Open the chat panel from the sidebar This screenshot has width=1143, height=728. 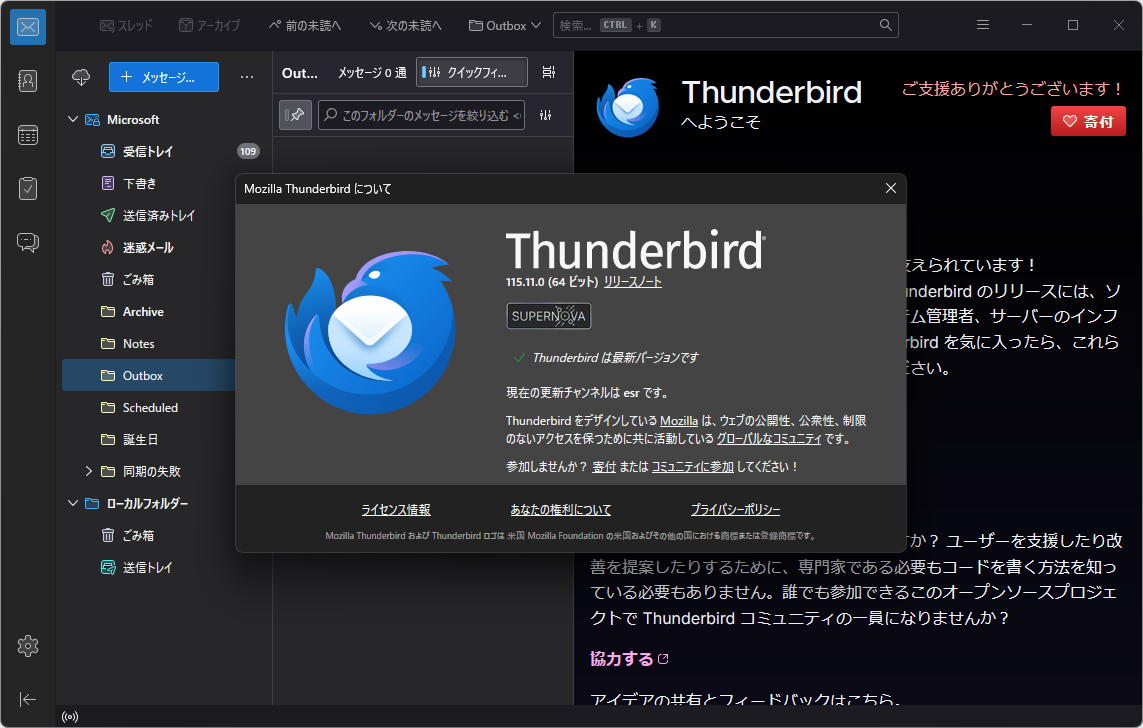pyautogui.click(x=27, y=241)
